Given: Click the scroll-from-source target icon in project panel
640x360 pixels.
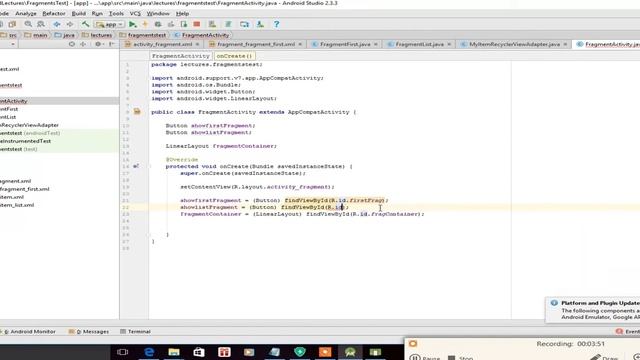Looking at the screenshot, I should (x=72, y=44).
